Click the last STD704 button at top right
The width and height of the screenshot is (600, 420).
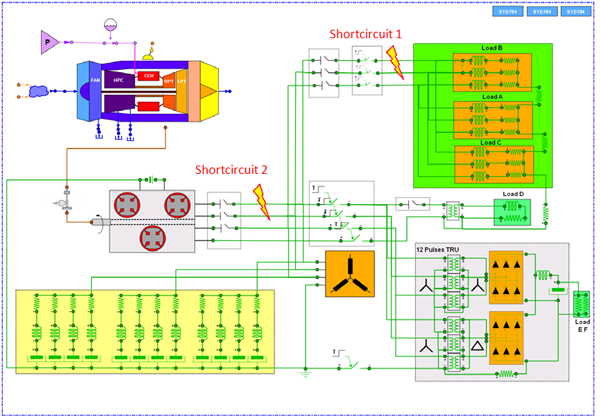pos(575,13)
